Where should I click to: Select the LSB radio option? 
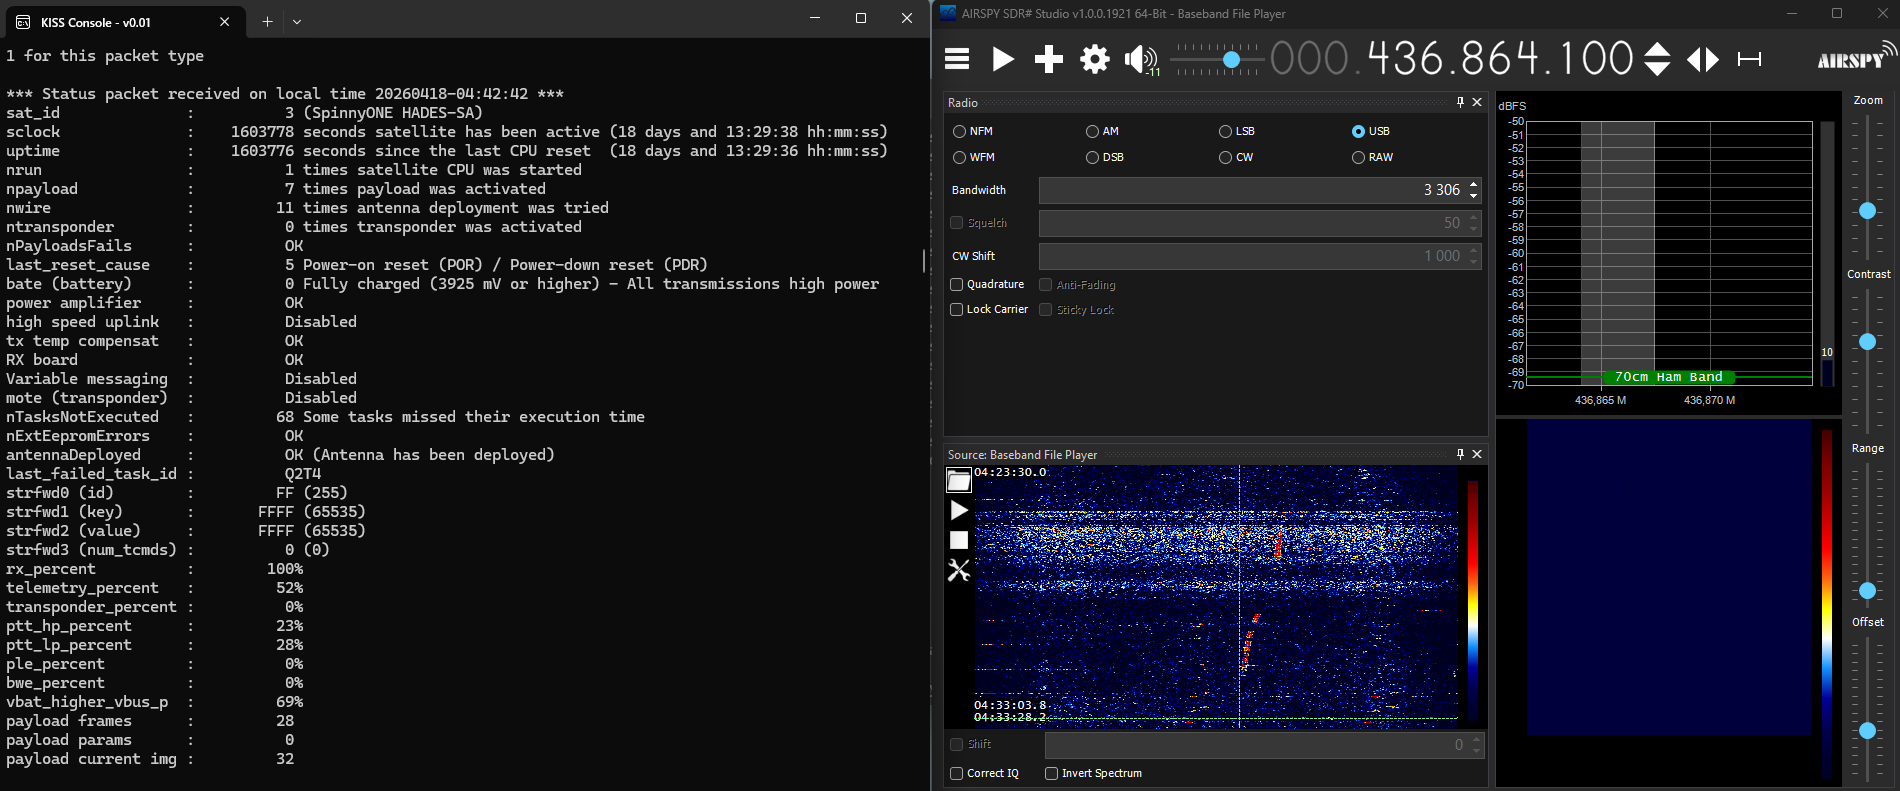pyautogui.click(x=1225, y=131)
